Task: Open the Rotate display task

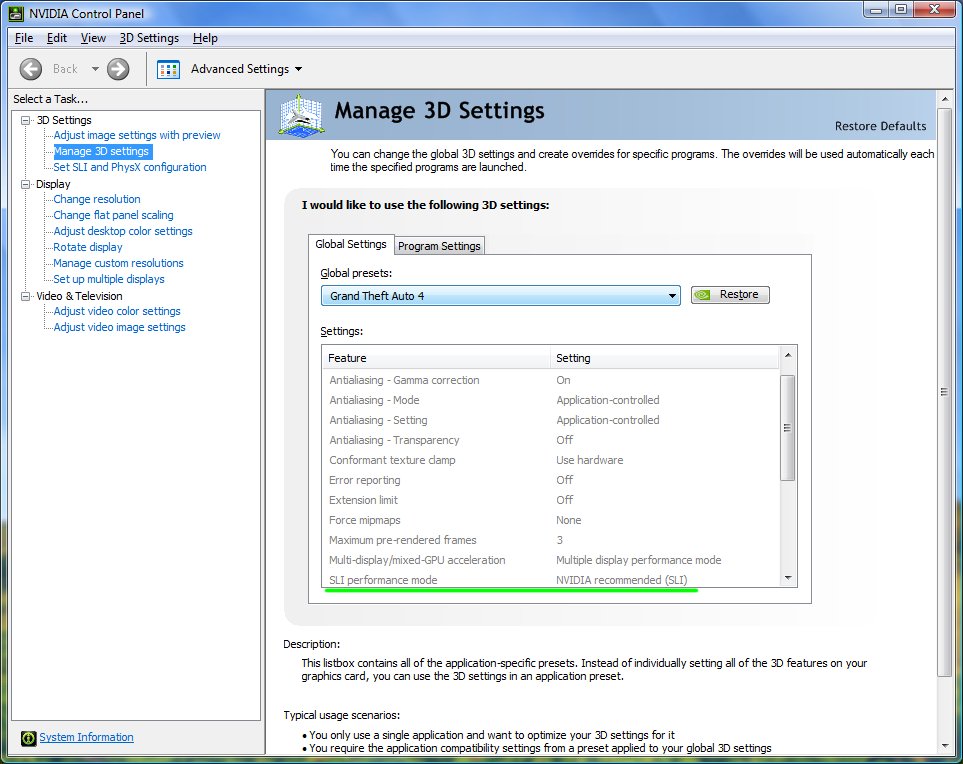Action: pyautogui.click(x=88, y=247)
